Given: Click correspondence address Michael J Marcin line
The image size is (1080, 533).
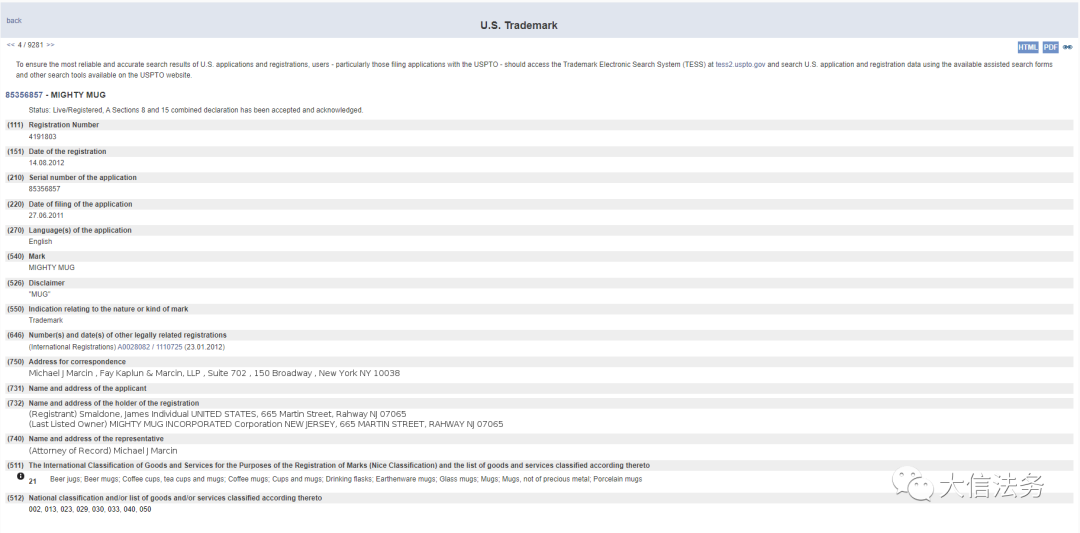Looking at the screenshot, I should [214, 373].
